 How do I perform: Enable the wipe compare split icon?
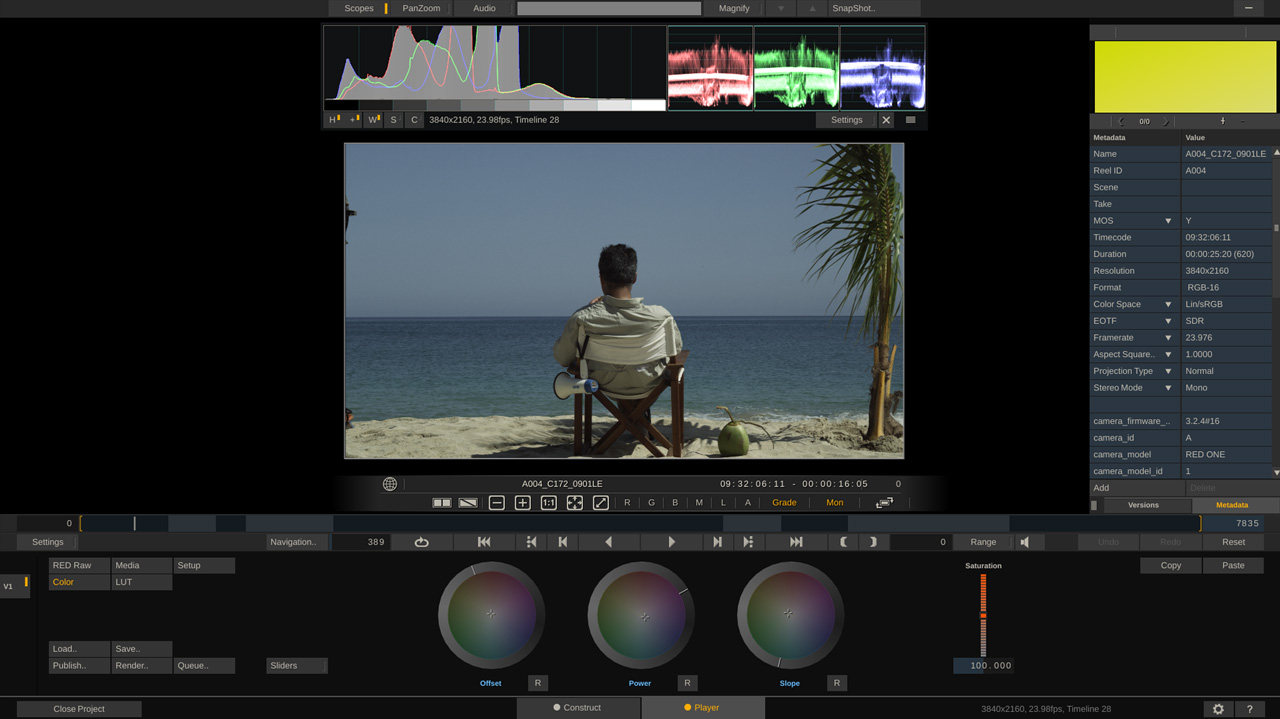[467, 502]
